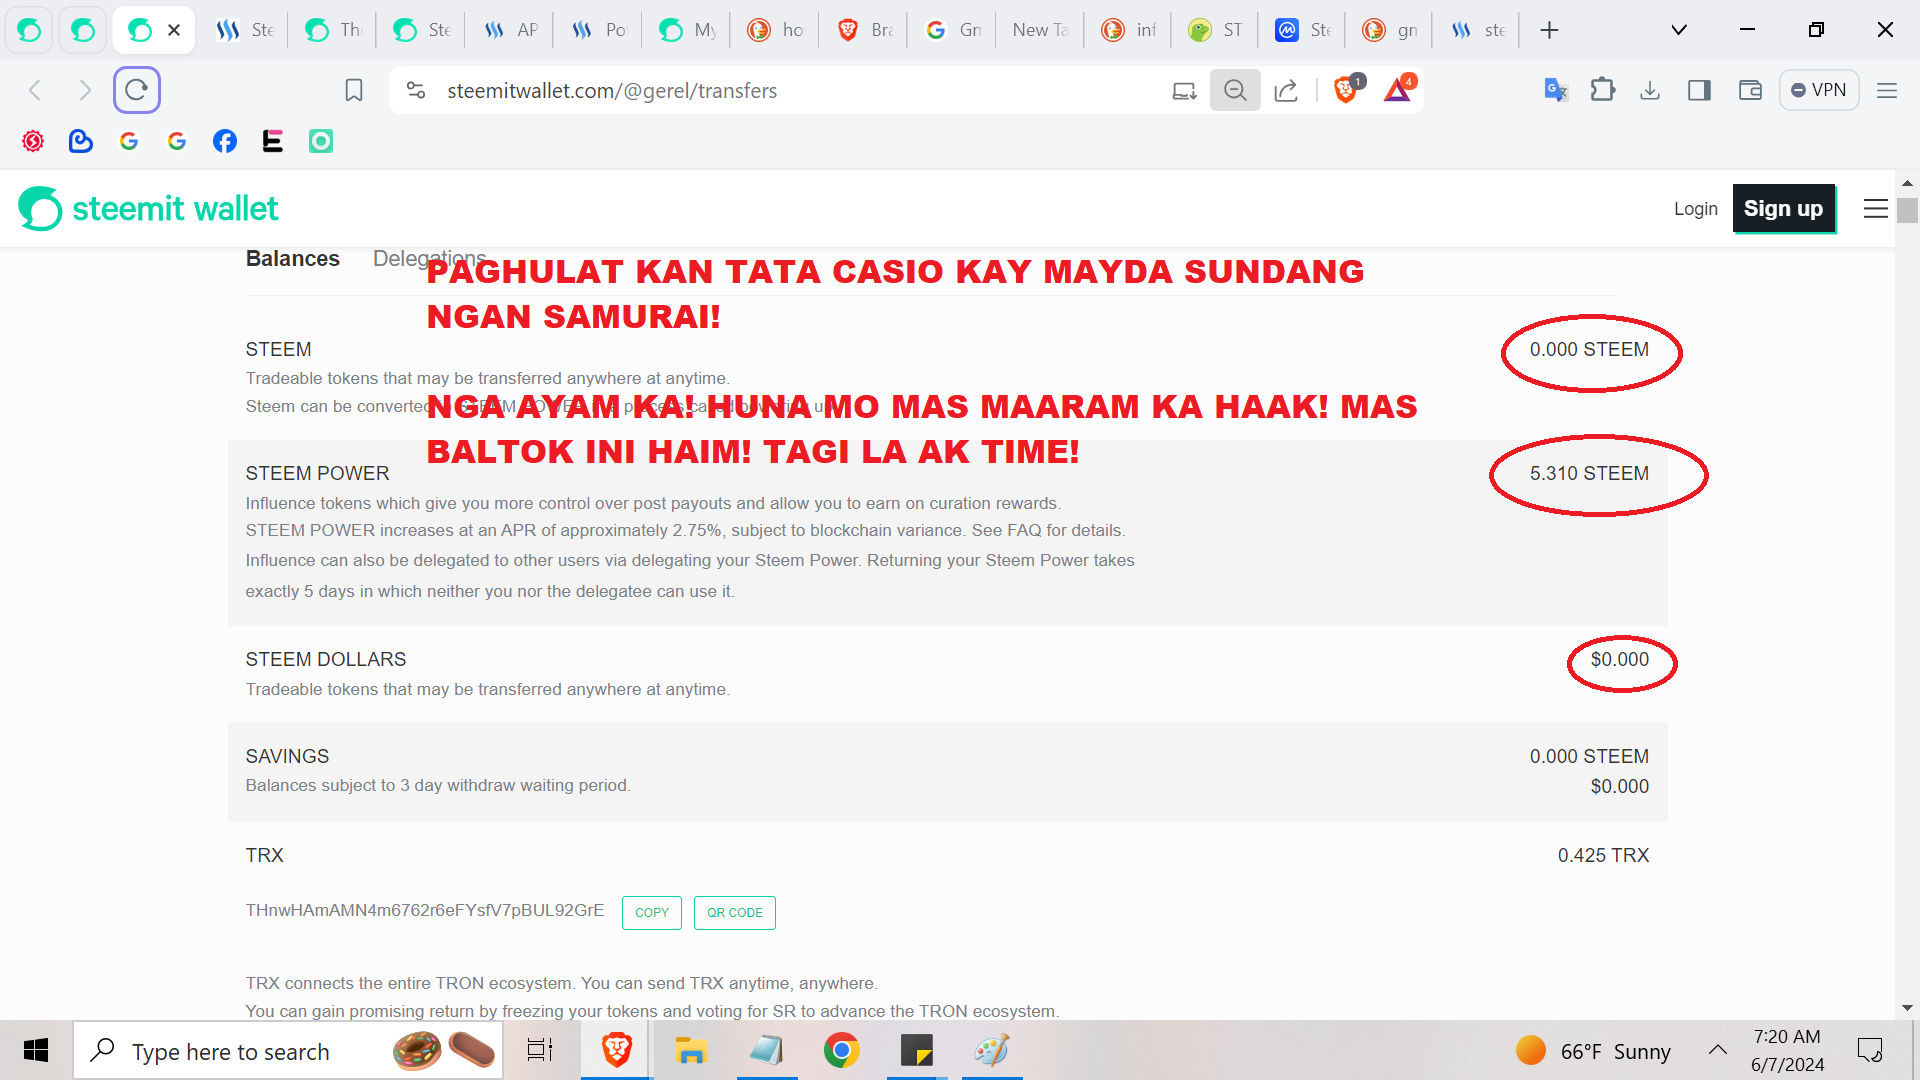Copy the TRX address with COPY

pos(652,913)
